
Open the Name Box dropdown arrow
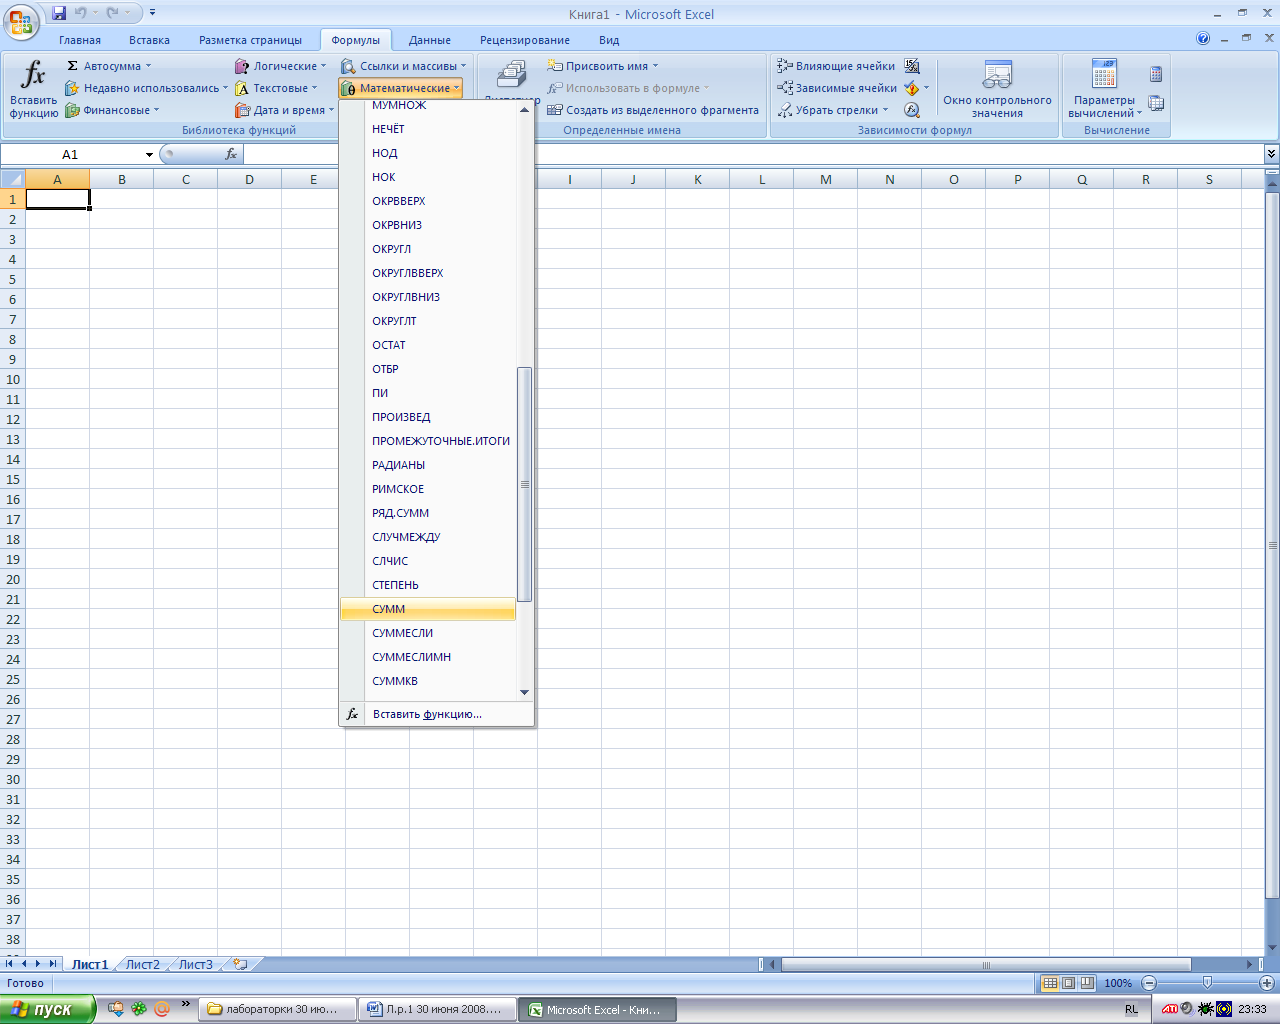149,155
